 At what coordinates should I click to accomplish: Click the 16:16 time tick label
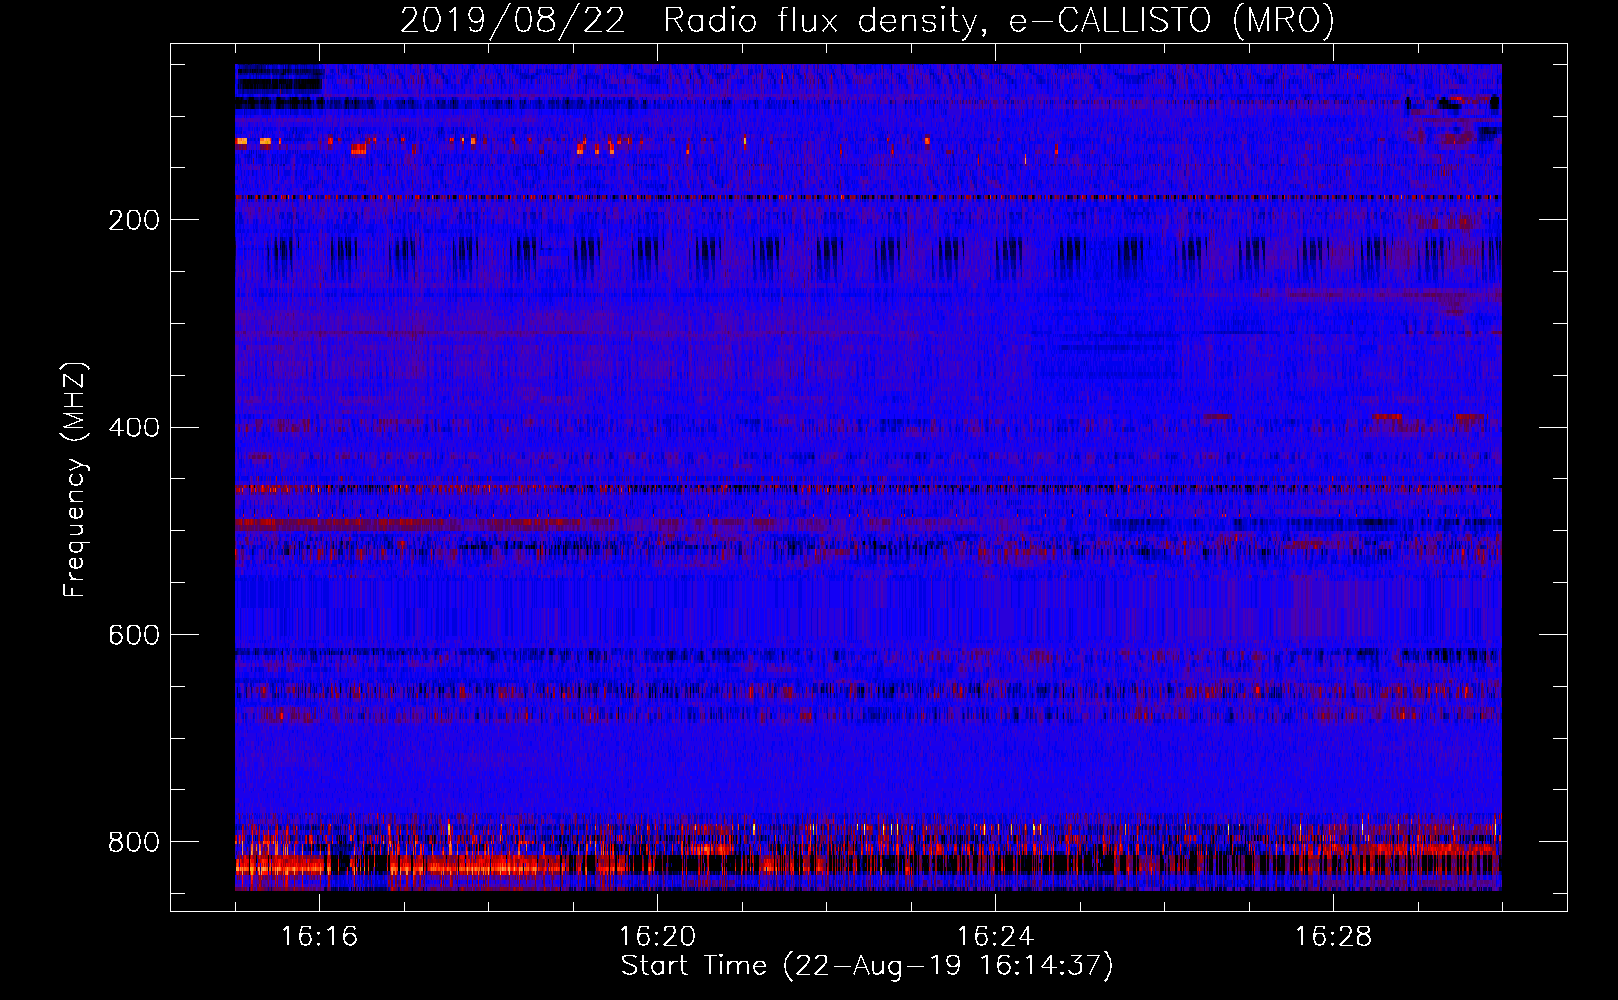pos(320,936)
